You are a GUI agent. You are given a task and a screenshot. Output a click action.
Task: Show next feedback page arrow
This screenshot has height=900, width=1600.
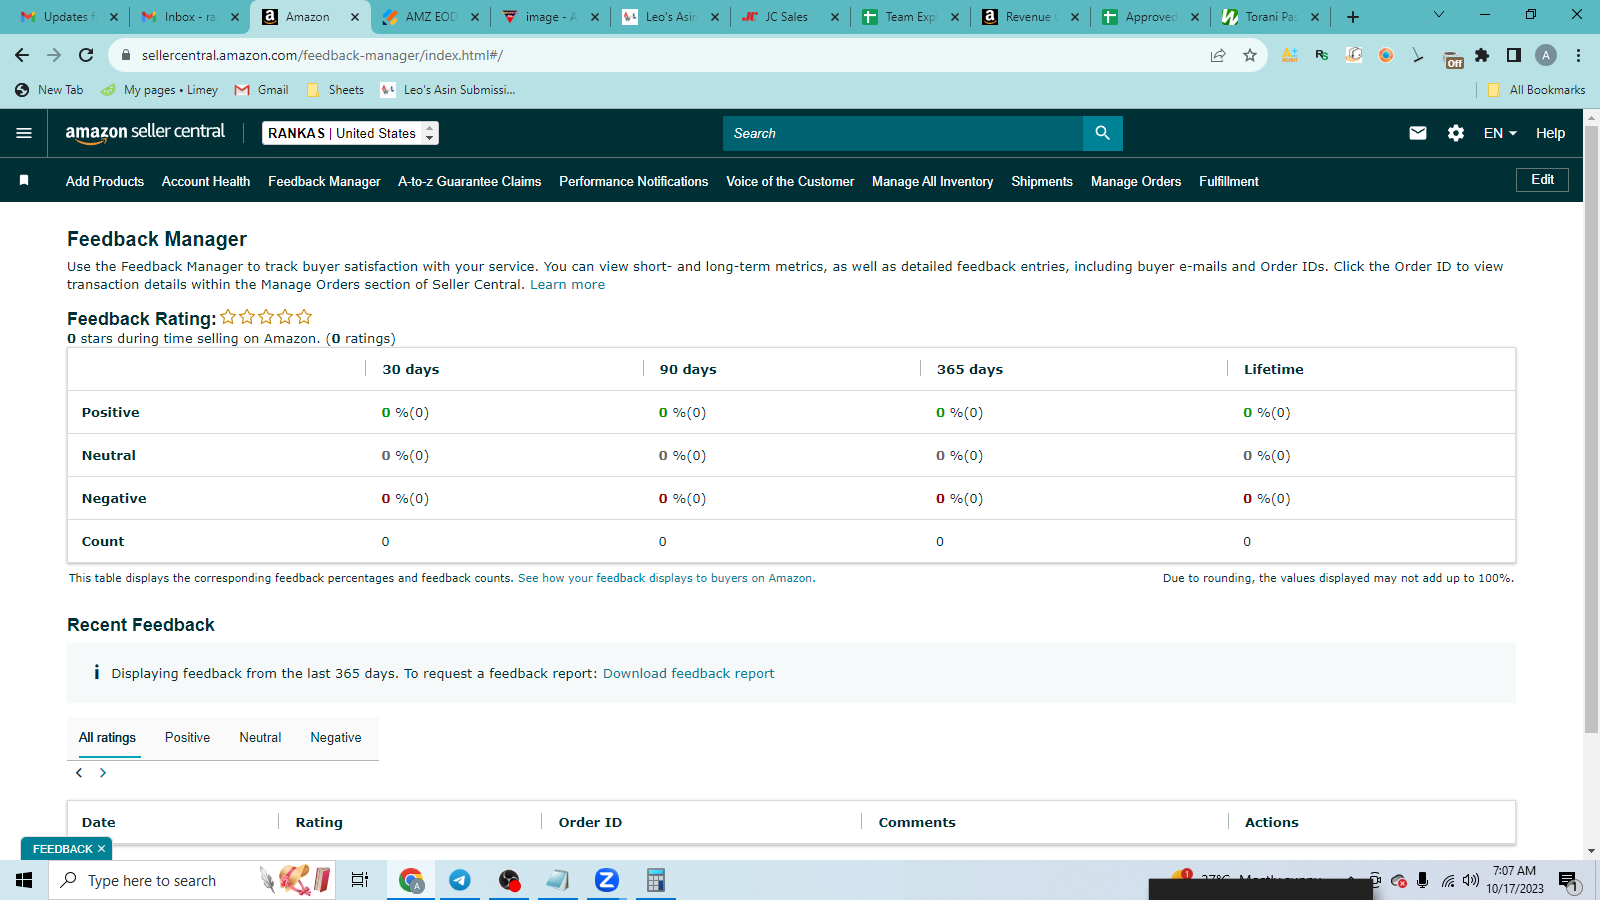tap(102, 773)
